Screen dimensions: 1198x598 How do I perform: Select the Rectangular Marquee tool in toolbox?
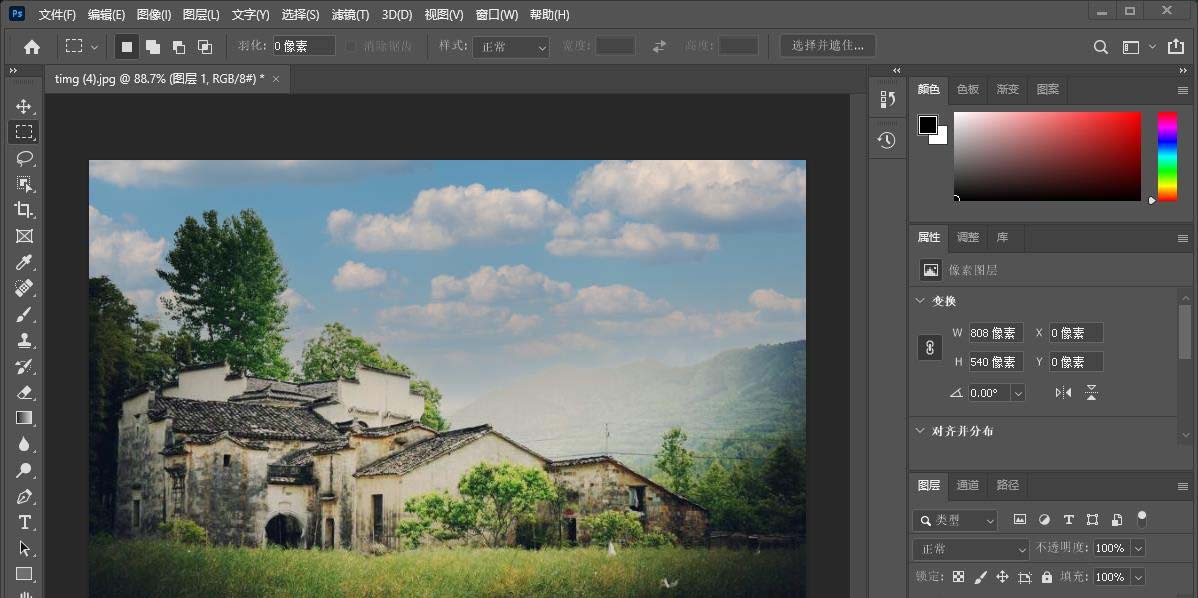tap(24, 132)
